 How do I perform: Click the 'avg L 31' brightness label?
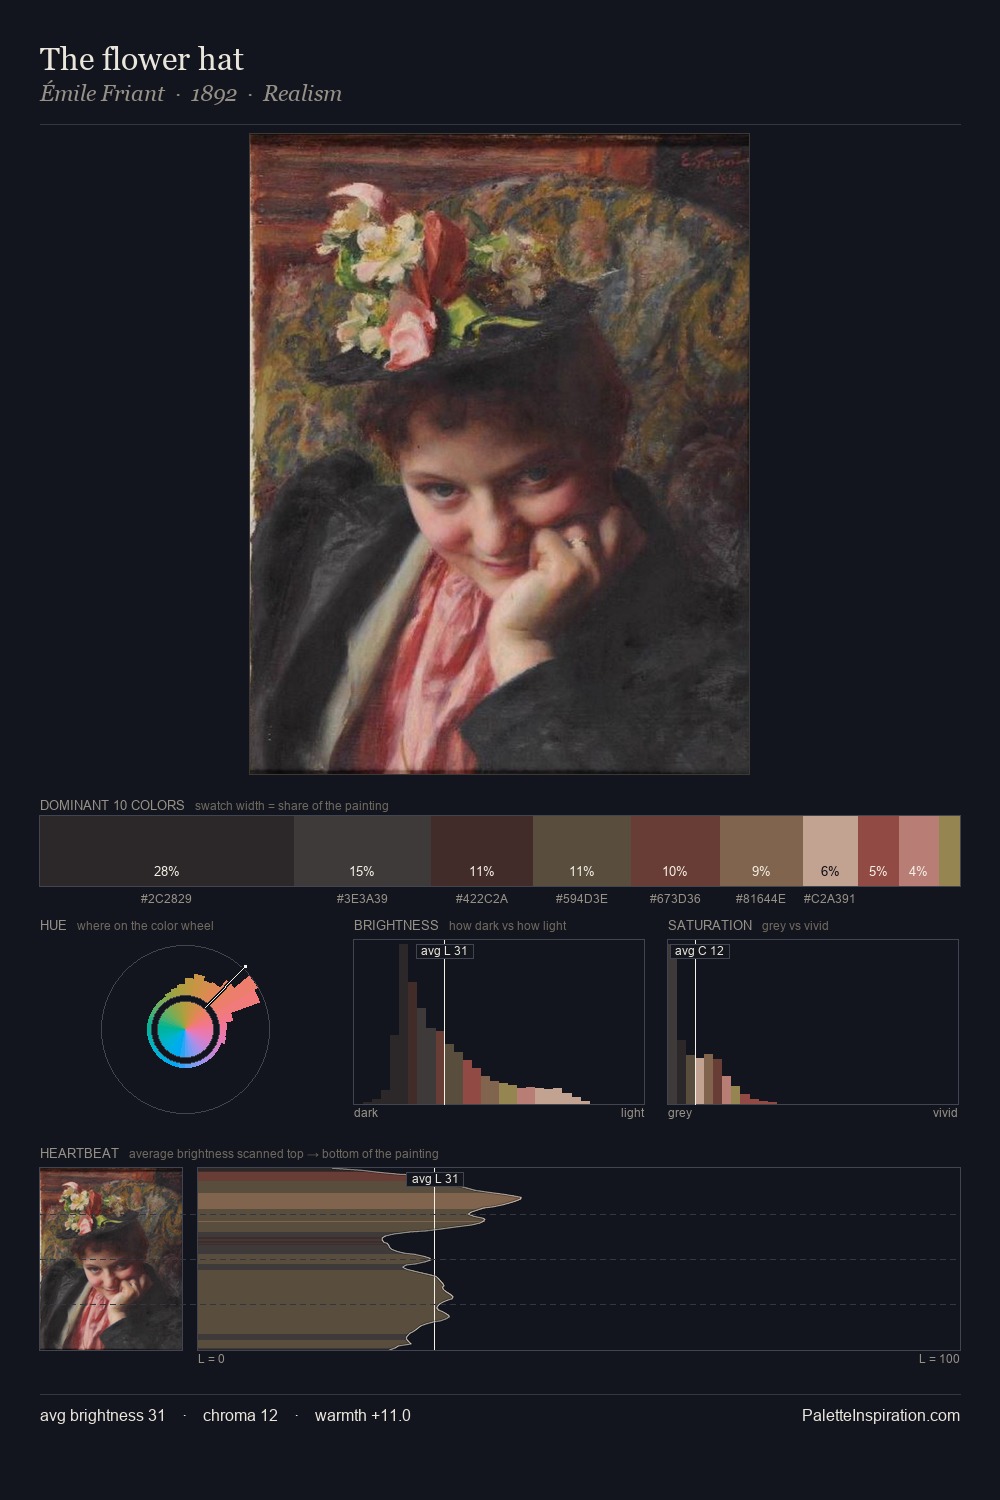pyautogui.click(x=444, y=951)
